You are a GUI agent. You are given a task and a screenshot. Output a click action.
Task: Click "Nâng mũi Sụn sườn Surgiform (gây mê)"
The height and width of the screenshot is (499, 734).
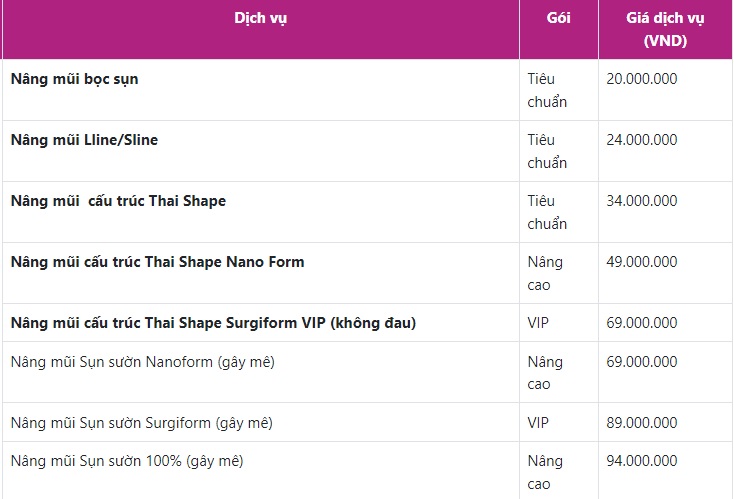[x=142, y=423]
